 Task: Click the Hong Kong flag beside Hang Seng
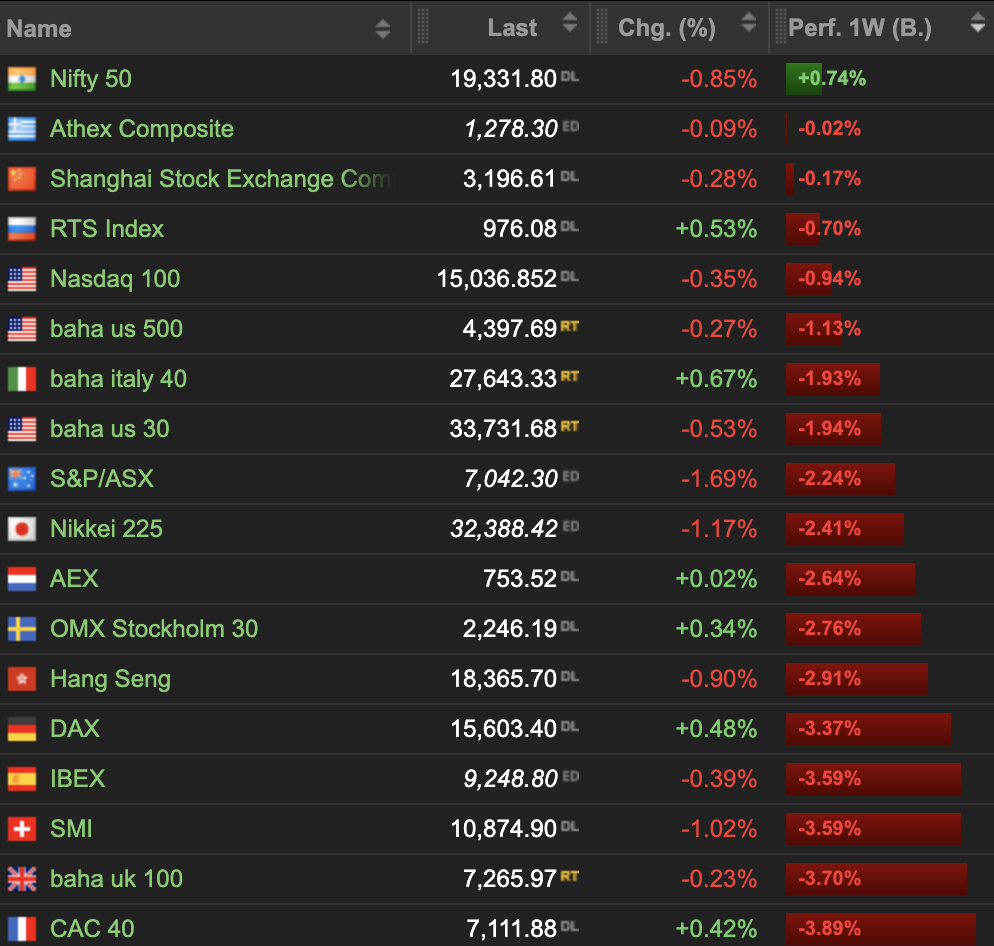coord(22,679)
